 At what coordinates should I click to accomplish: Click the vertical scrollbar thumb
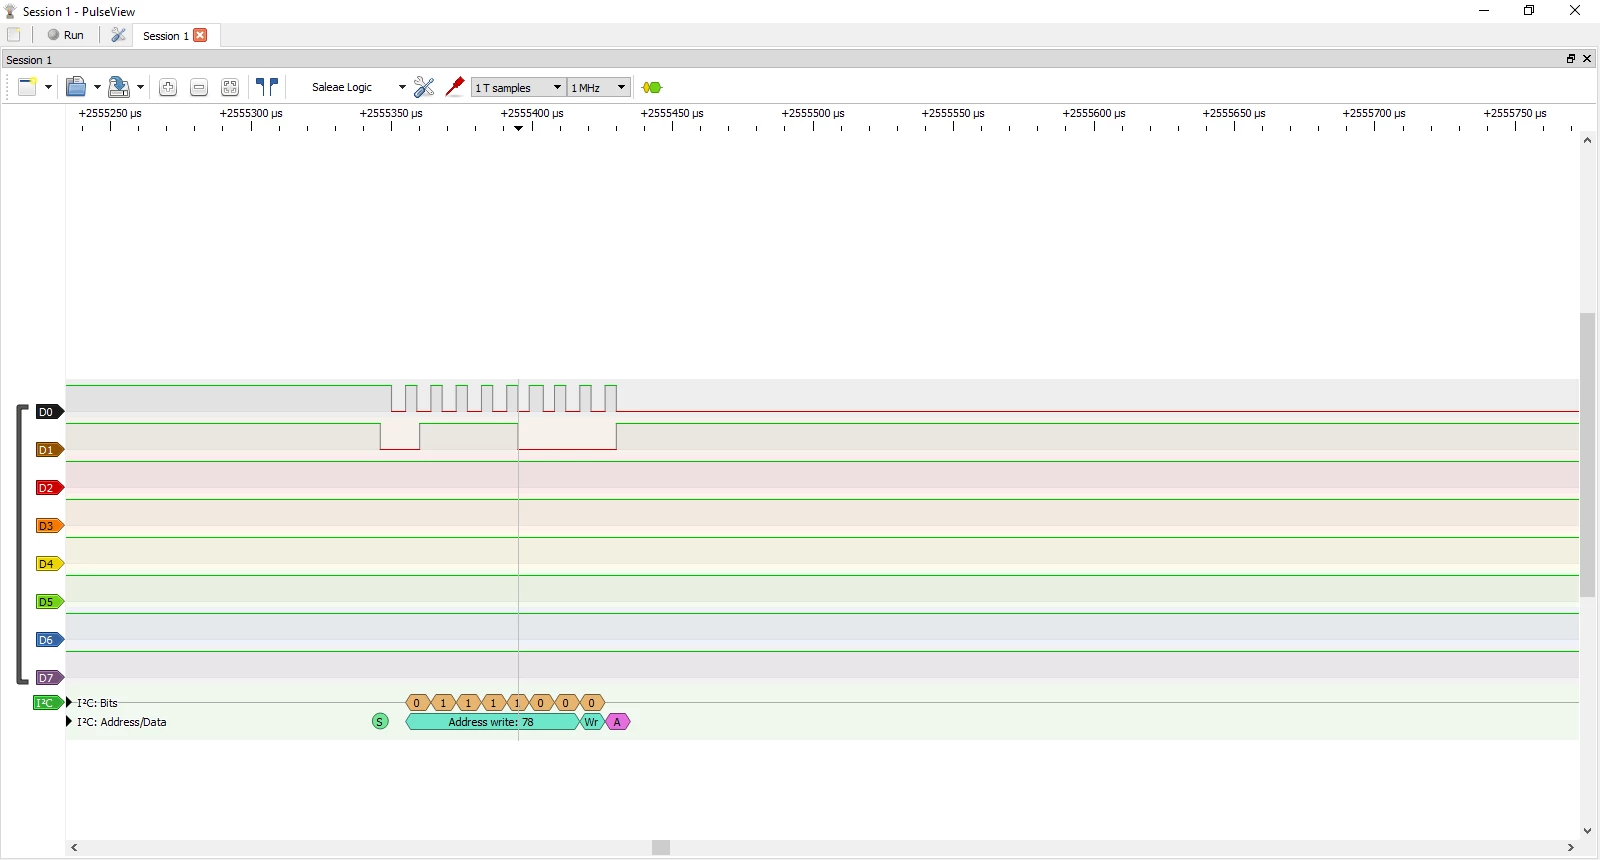click(1588, 455)
